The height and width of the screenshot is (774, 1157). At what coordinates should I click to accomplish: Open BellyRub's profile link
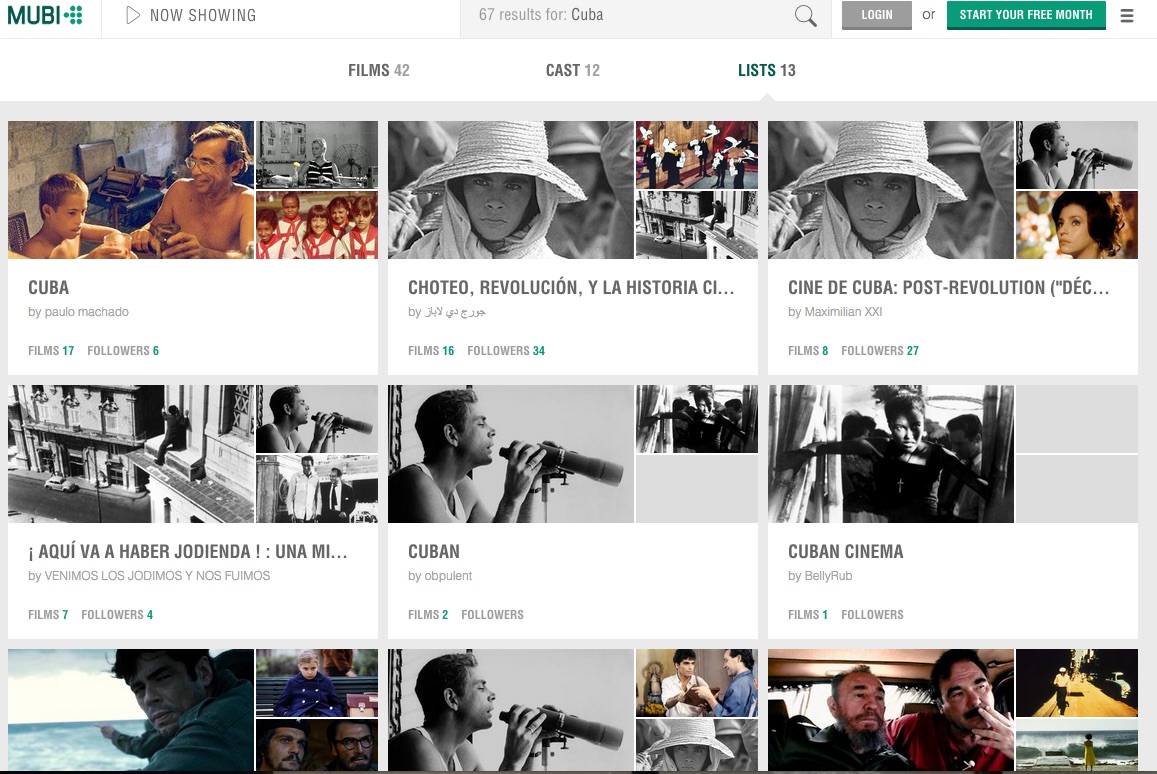click(828, 576)
